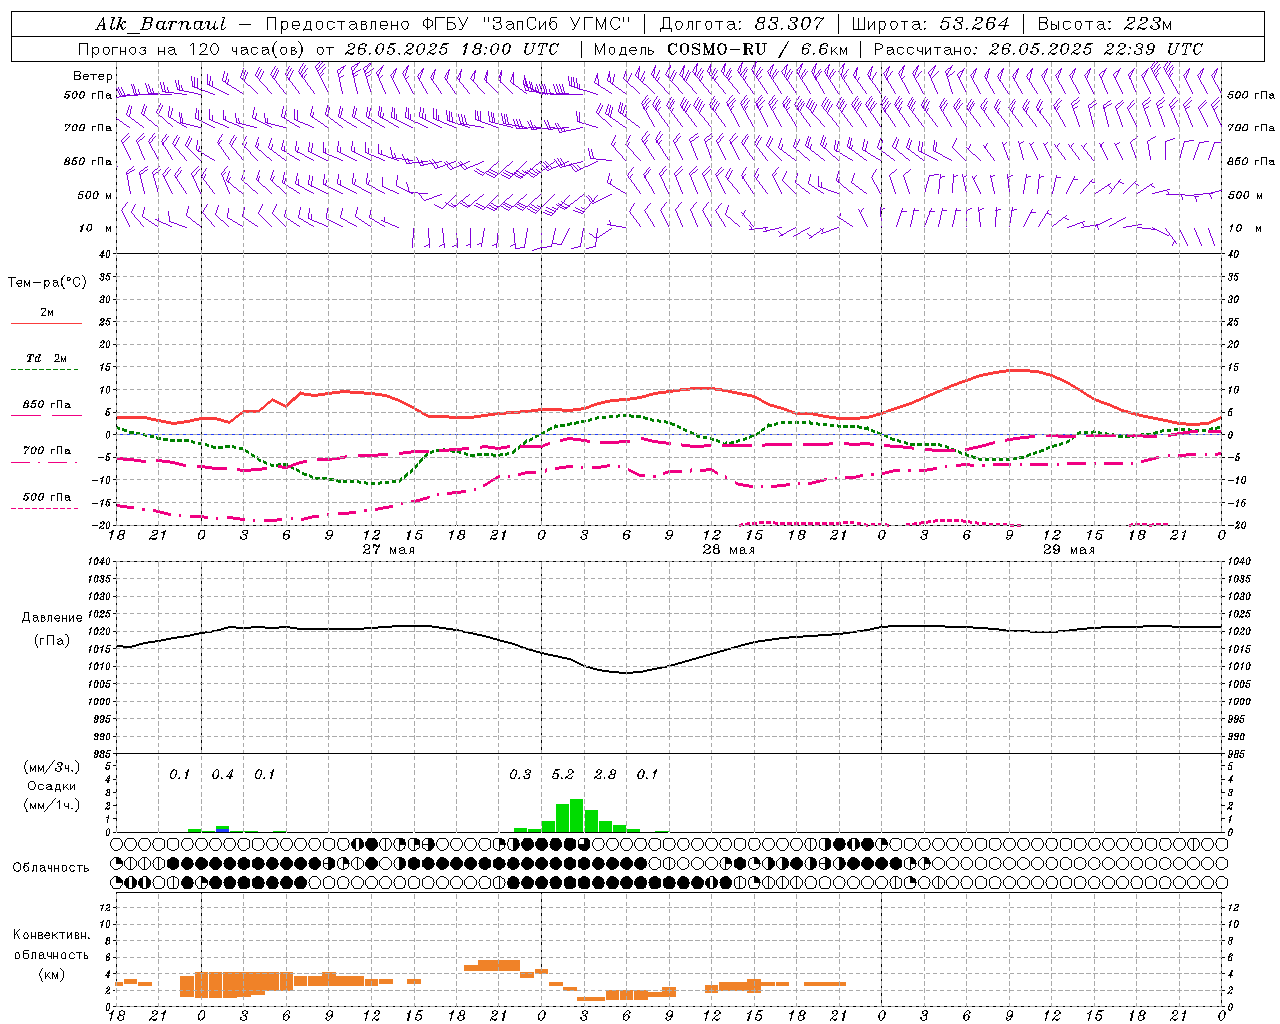Viewport: 1280px width, 1024px height.
Task: Select the 'Долгота: 83.307' header value
Action: point(742,24)
